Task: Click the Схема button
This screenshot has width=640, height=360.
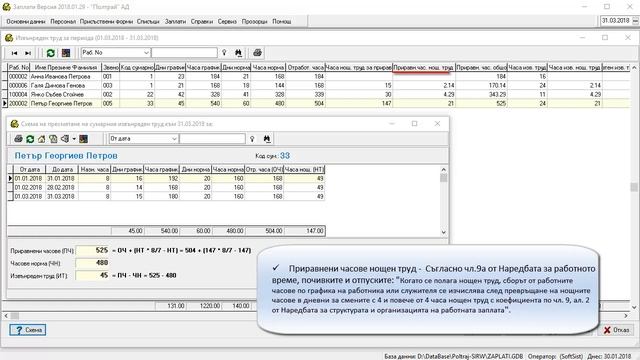Action: [x=28, y=330]
